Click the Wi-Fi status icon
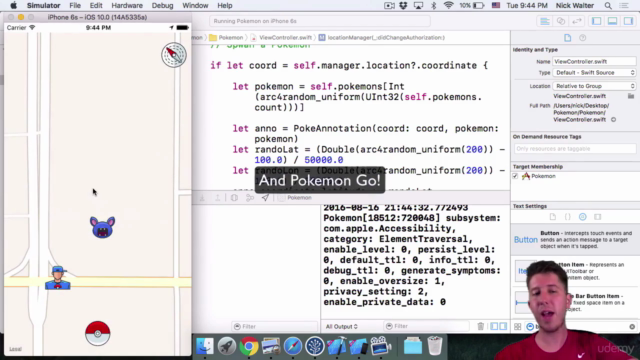Screen dimensions: 640x360 pyautogui.click(x=448, y=6)
